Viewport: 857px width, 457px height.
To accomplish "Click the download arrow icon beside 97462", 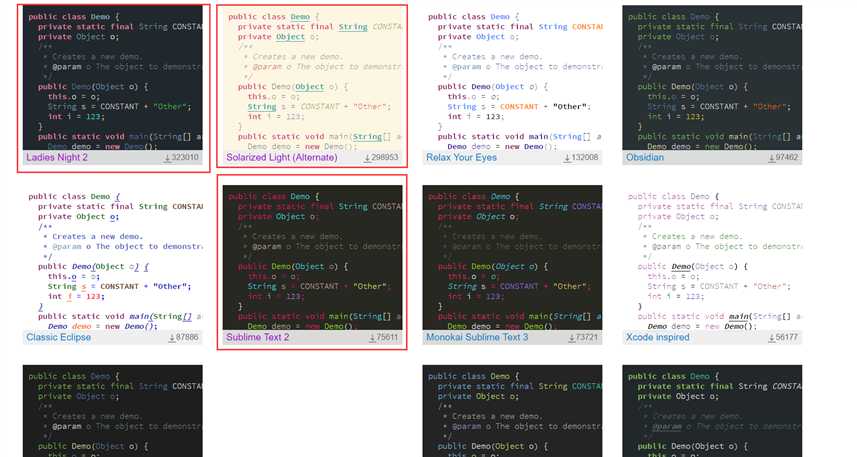I will 772,158.
